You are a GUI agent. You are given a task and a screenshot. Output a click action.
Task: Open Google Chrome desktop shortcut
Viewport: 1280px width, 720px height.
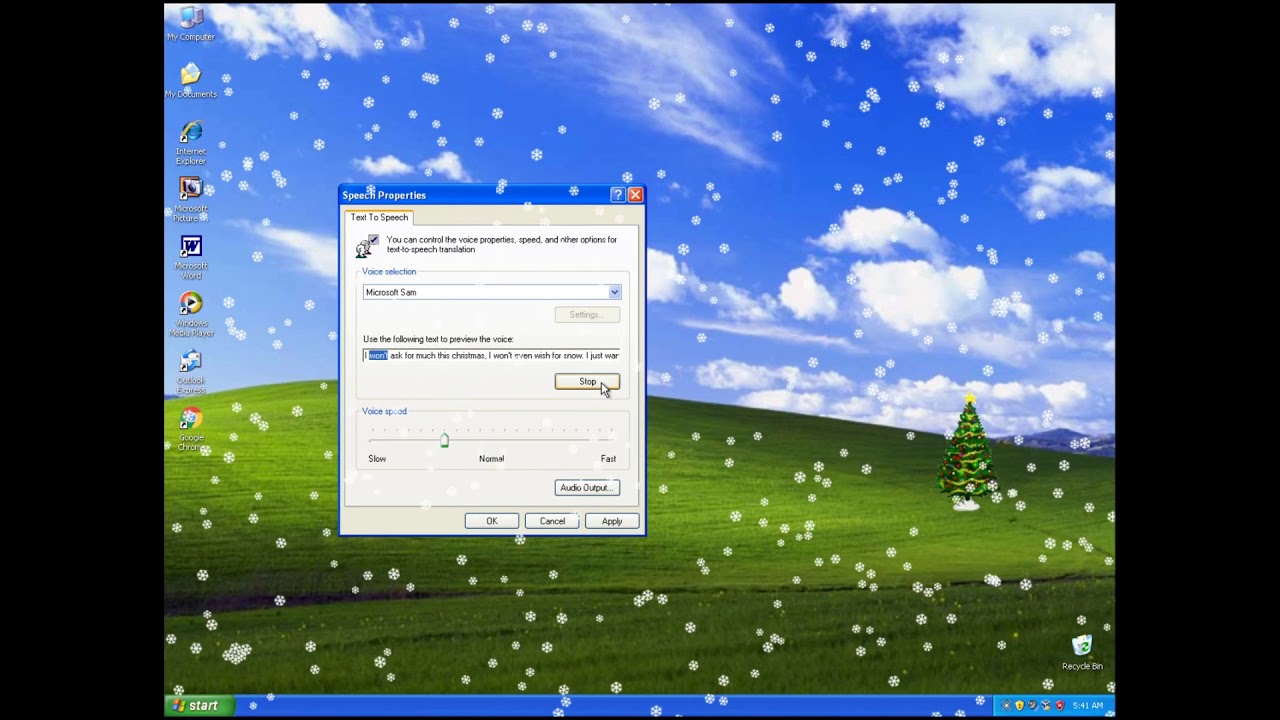click(190, 429)
